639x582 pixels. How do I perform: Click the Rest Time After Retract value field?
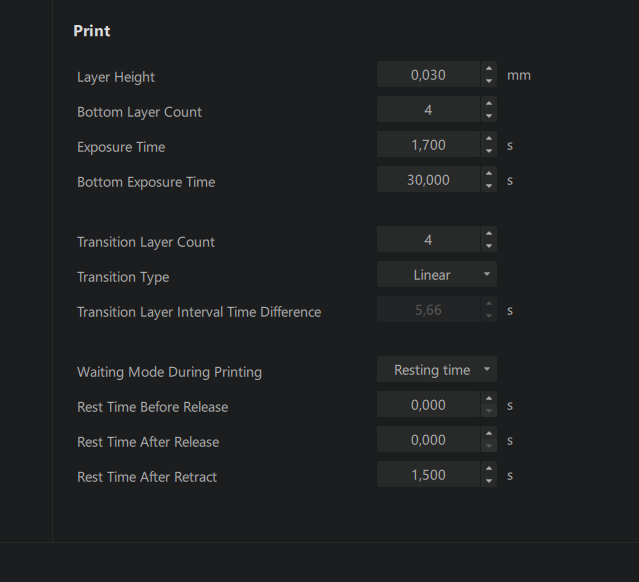tap(428, 474)
